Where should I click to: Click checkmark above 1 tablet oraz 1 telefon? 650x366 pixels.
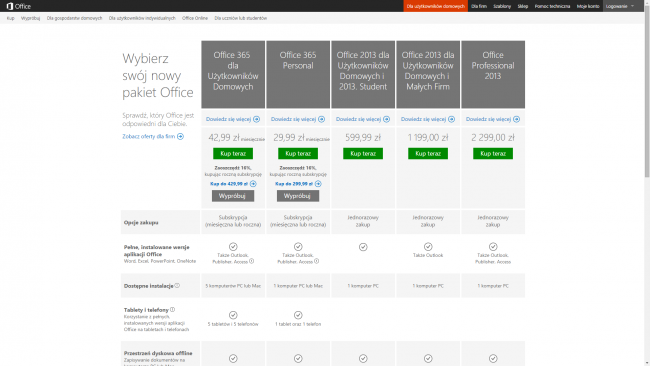point(298,315)
